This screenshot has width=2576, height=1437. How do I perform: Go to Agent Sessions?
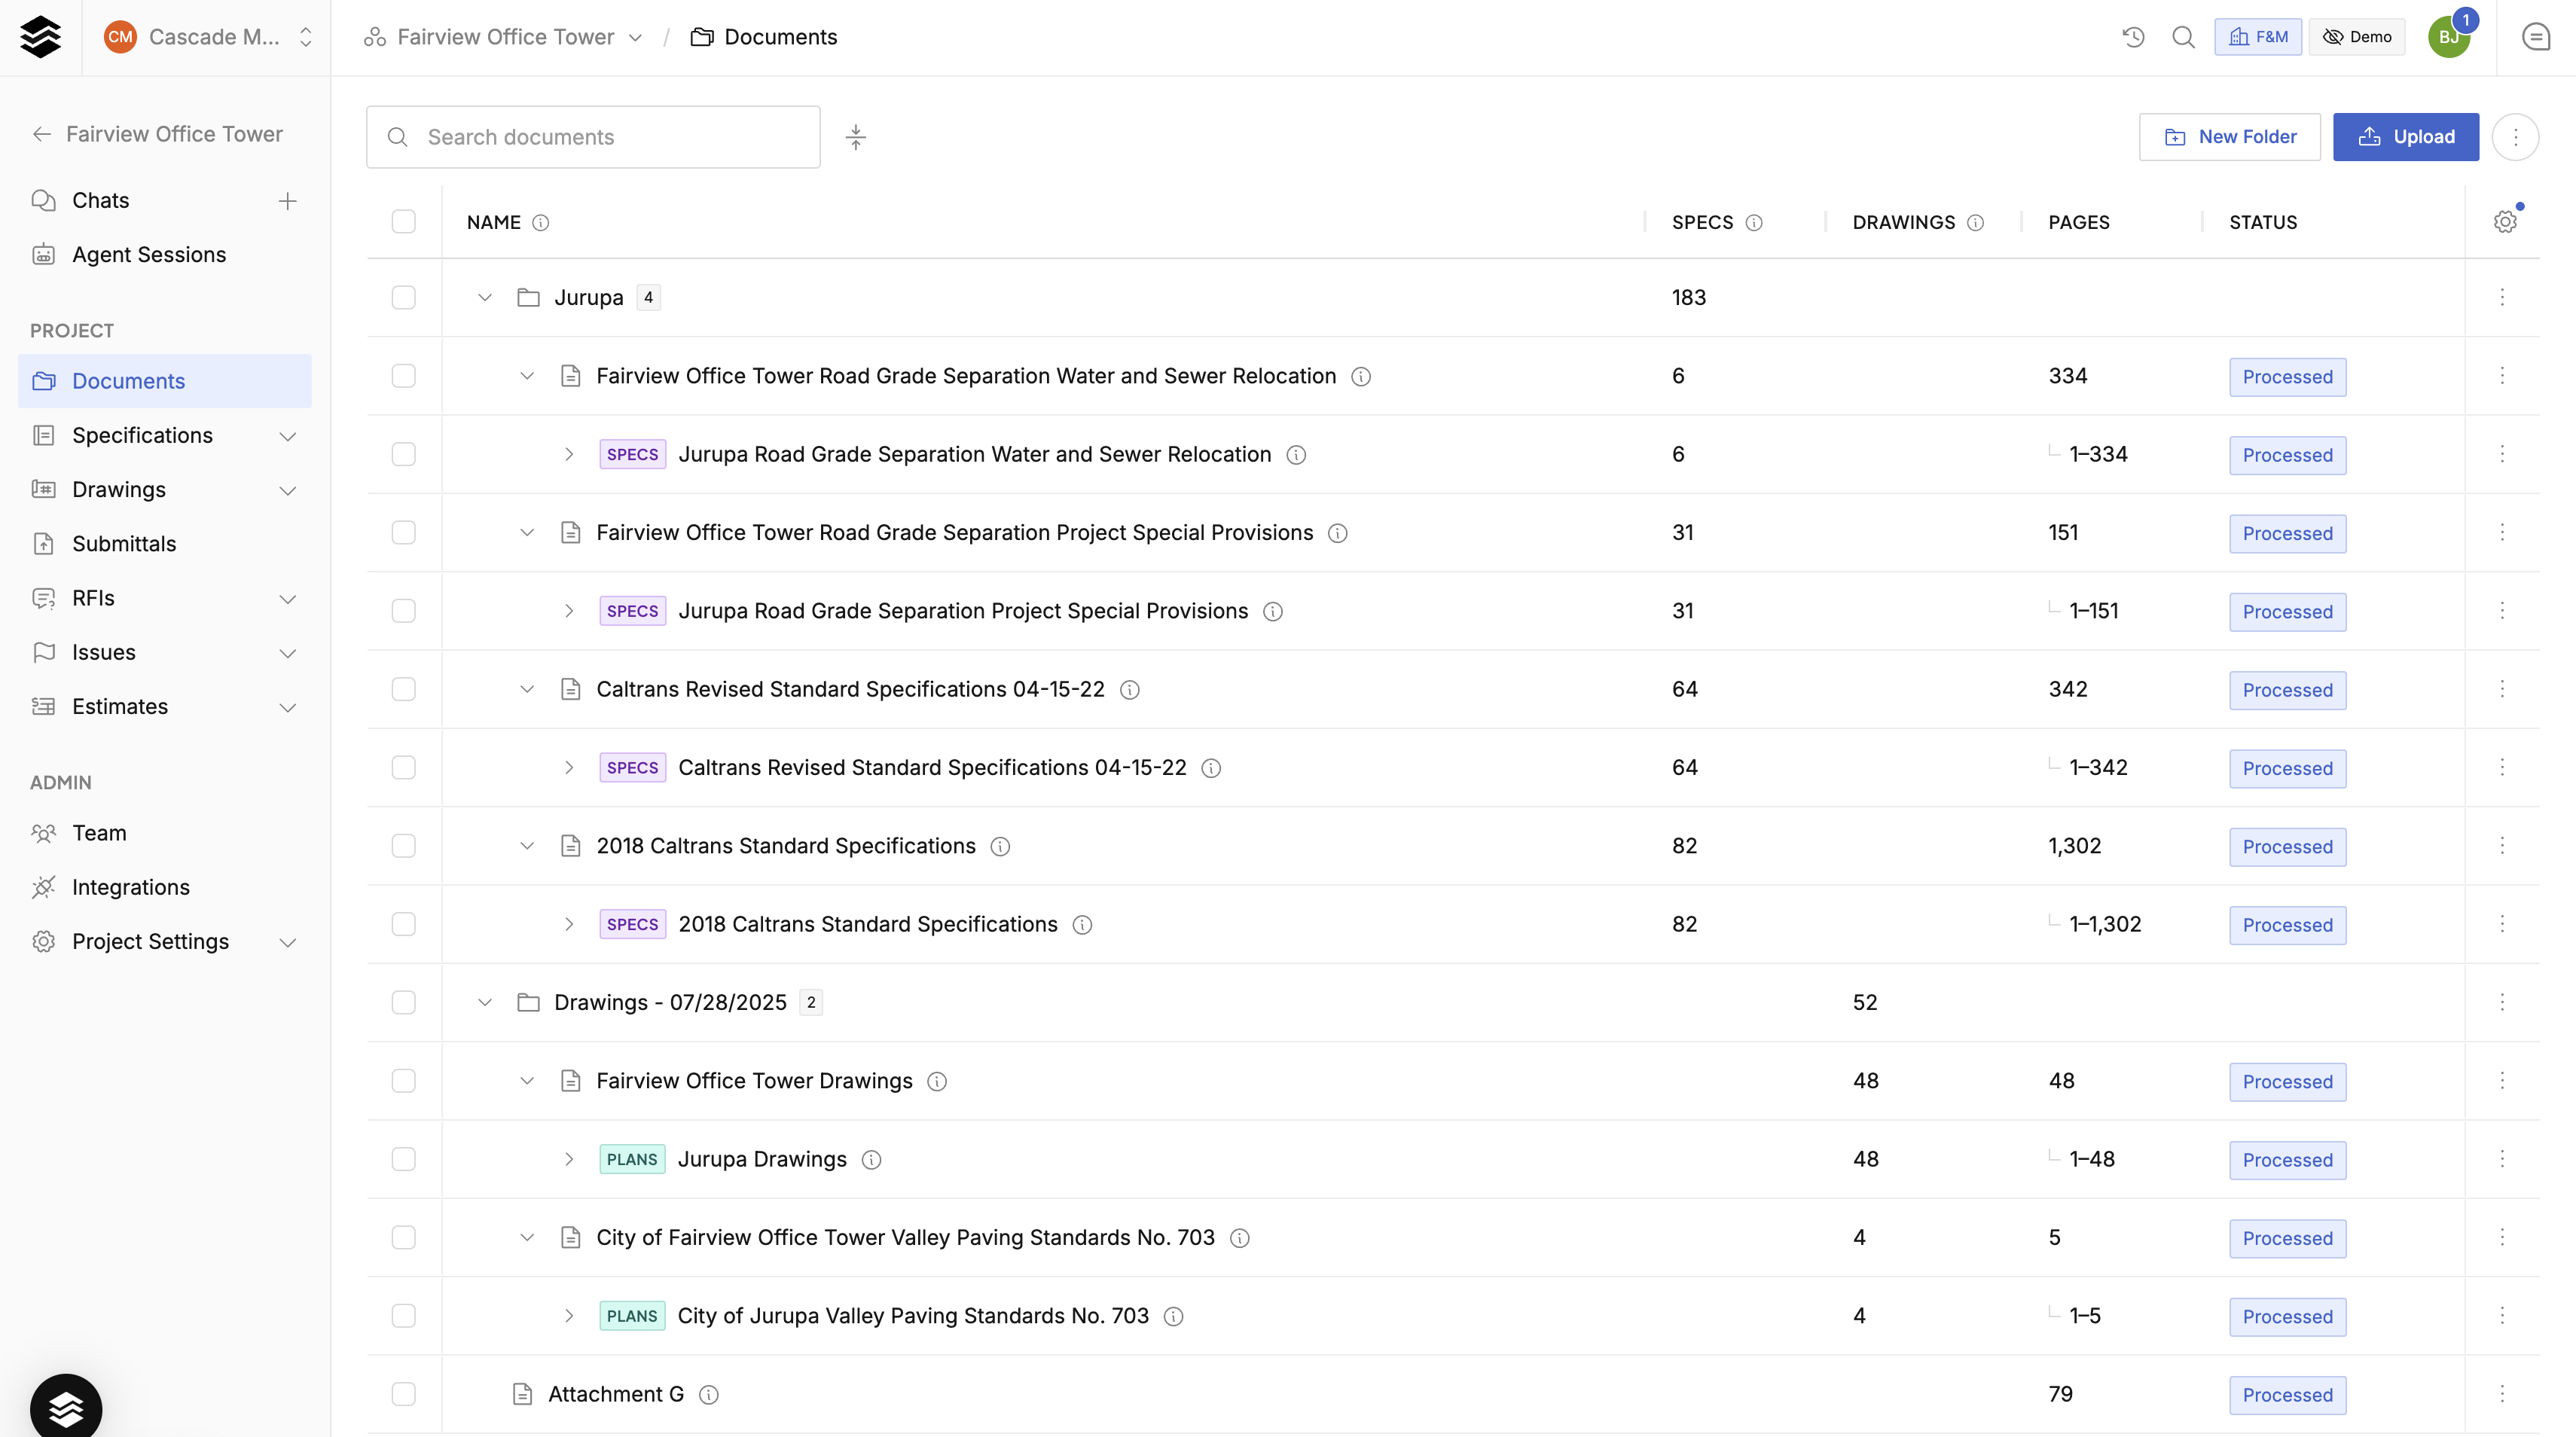[165, 255]
